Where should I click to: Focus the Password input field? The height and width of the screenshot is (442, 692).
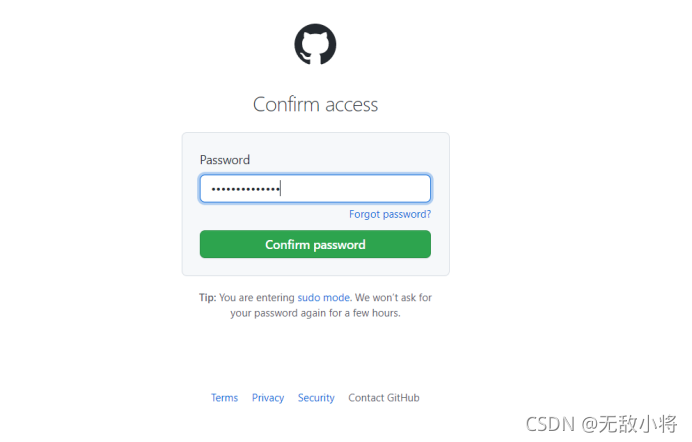coord(315,189)
